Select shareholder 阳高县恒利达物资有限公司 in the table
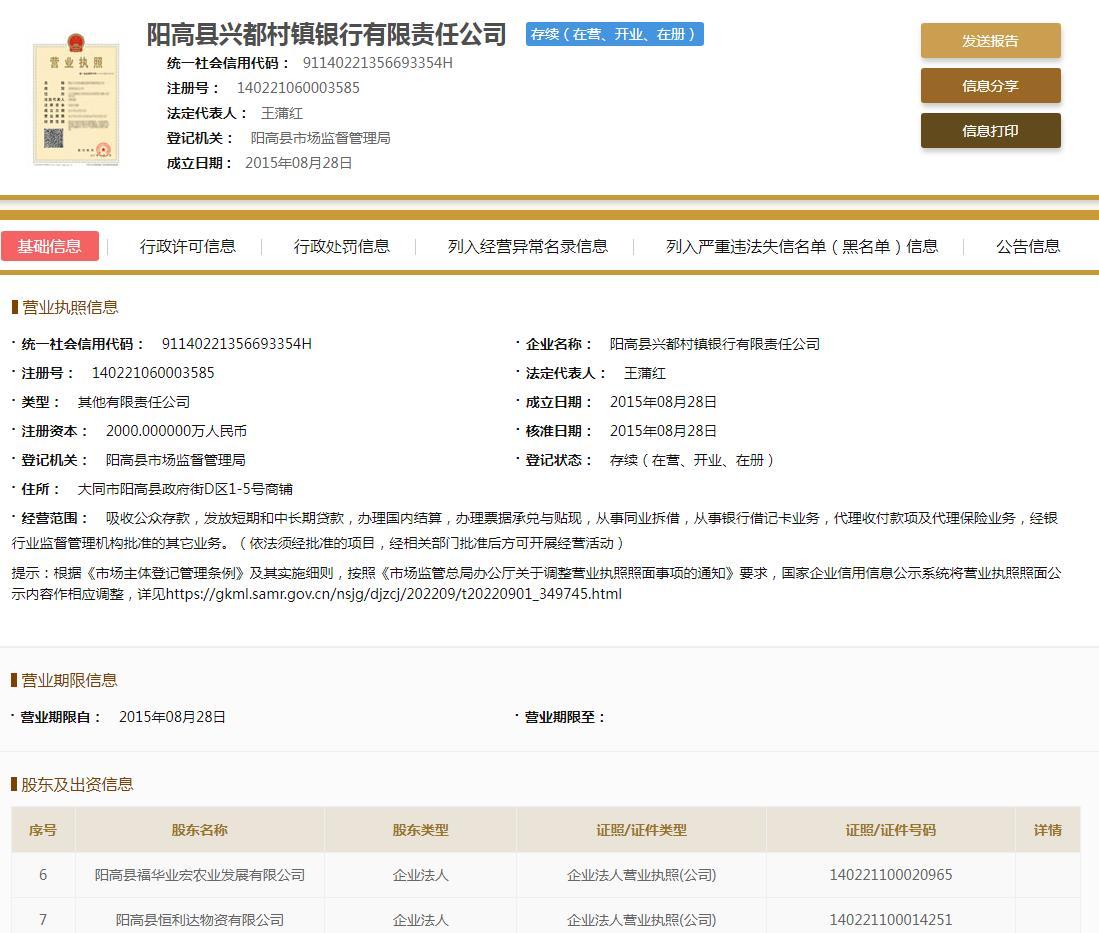The height and width of the screenshot is (933, 1099). tap(196, 920)
